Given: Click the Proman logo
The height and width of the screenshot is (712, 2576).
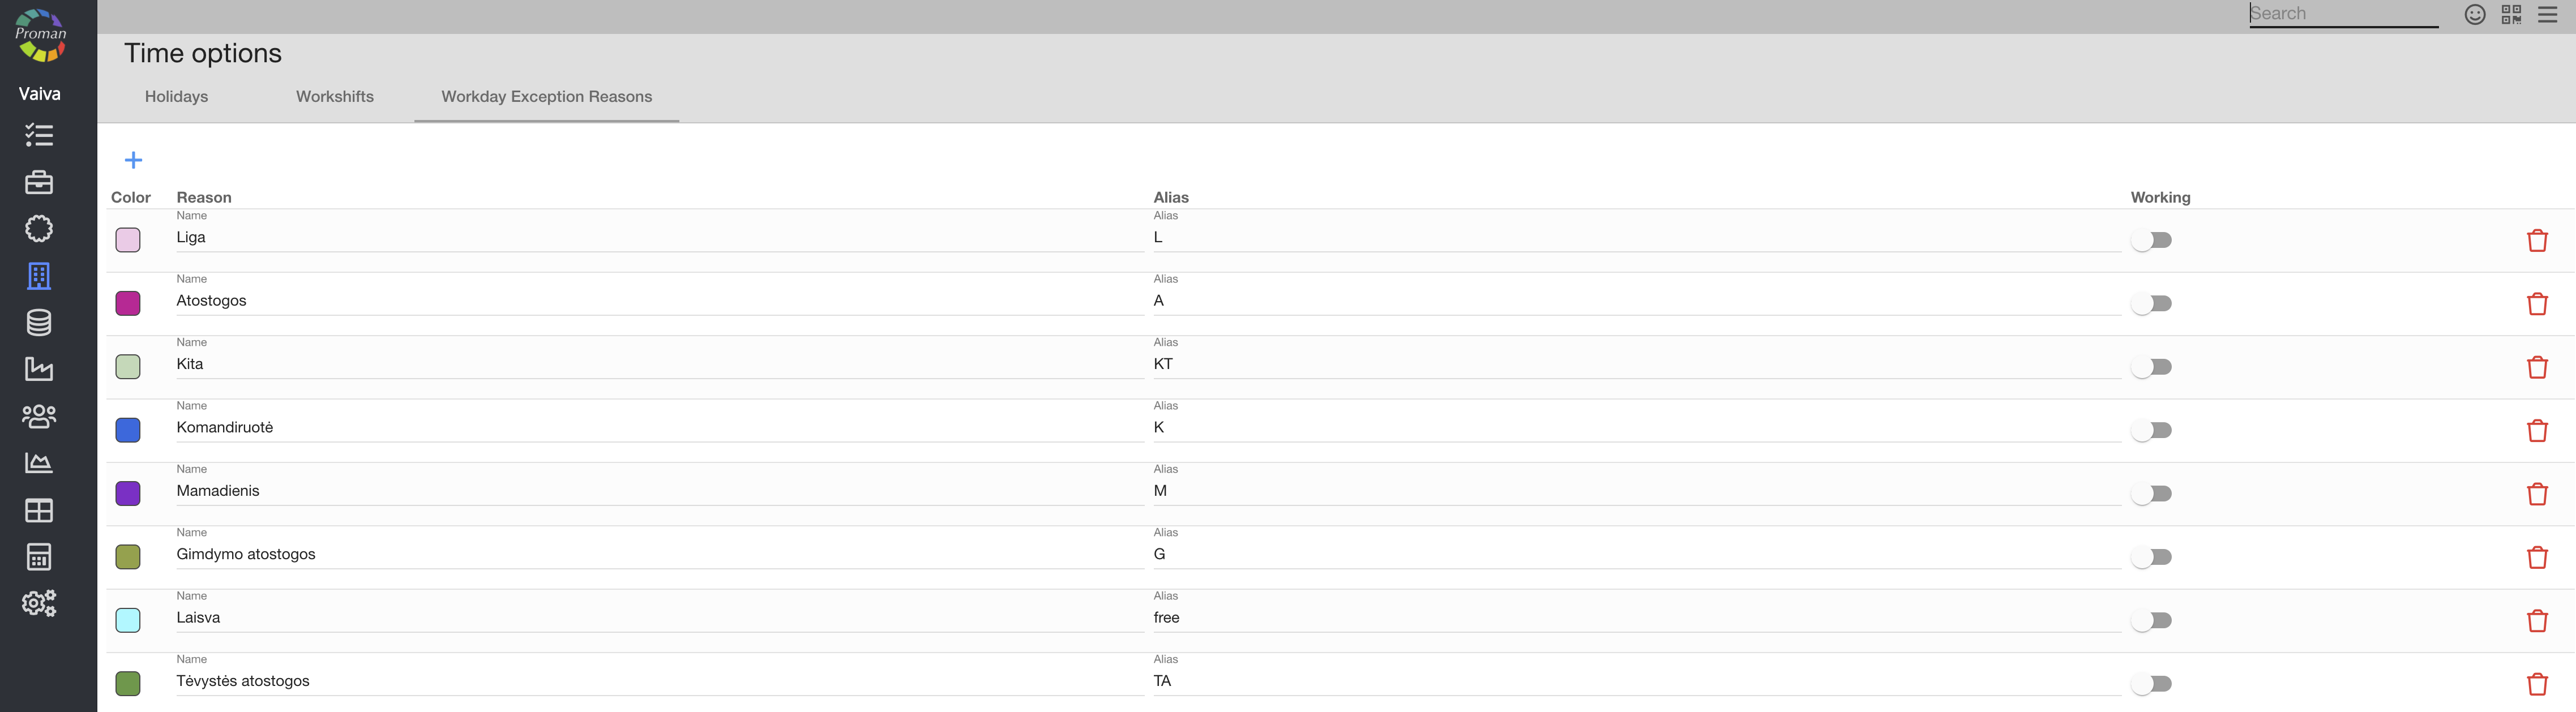Looking at the screenshot, I should tap(40, 35).
